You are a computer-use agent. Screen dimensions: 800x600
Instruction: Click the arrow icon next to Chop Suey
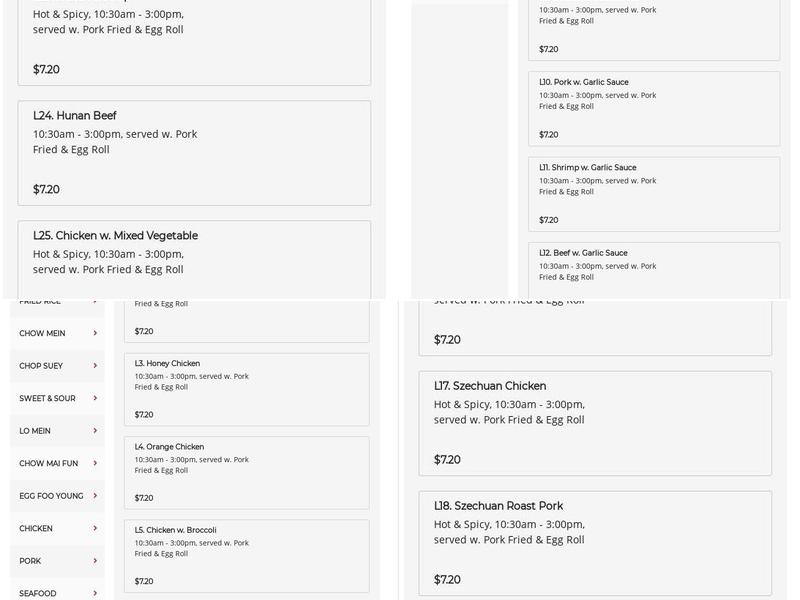pyautogui.click(x=95, y=366)
